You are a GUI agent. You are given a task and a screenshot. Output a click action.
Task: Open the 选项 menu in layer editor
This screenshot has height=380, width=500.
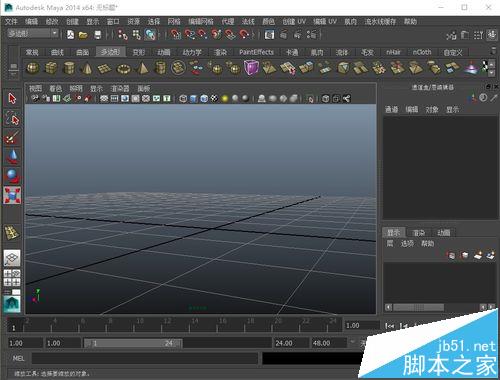click(407, 244)
